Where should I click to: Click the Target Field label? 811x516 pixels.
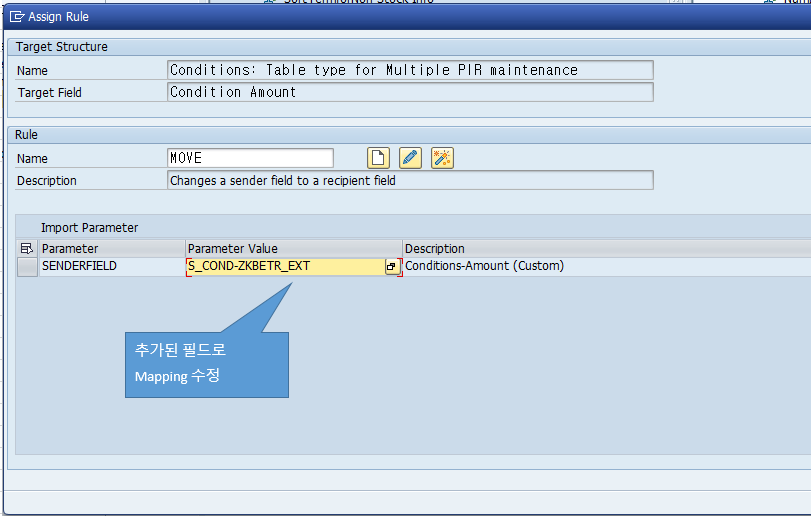pyautogui.click(x=50, y=93)
